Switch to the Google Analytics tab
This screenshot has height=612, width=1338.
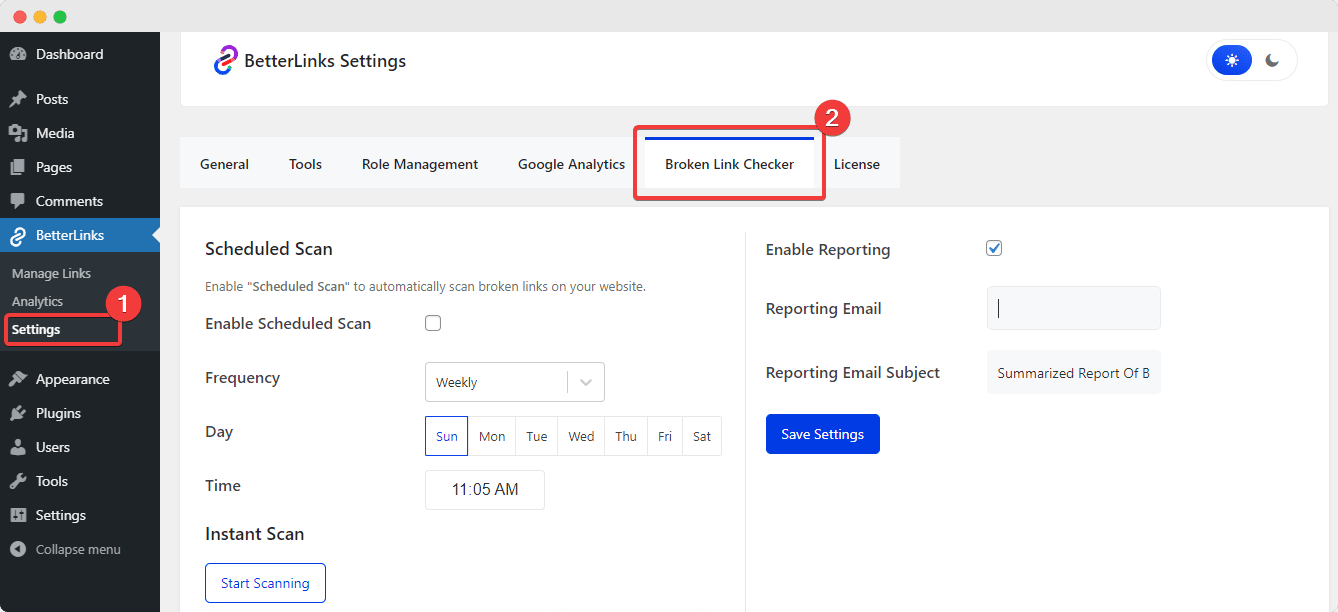point(571,163)
